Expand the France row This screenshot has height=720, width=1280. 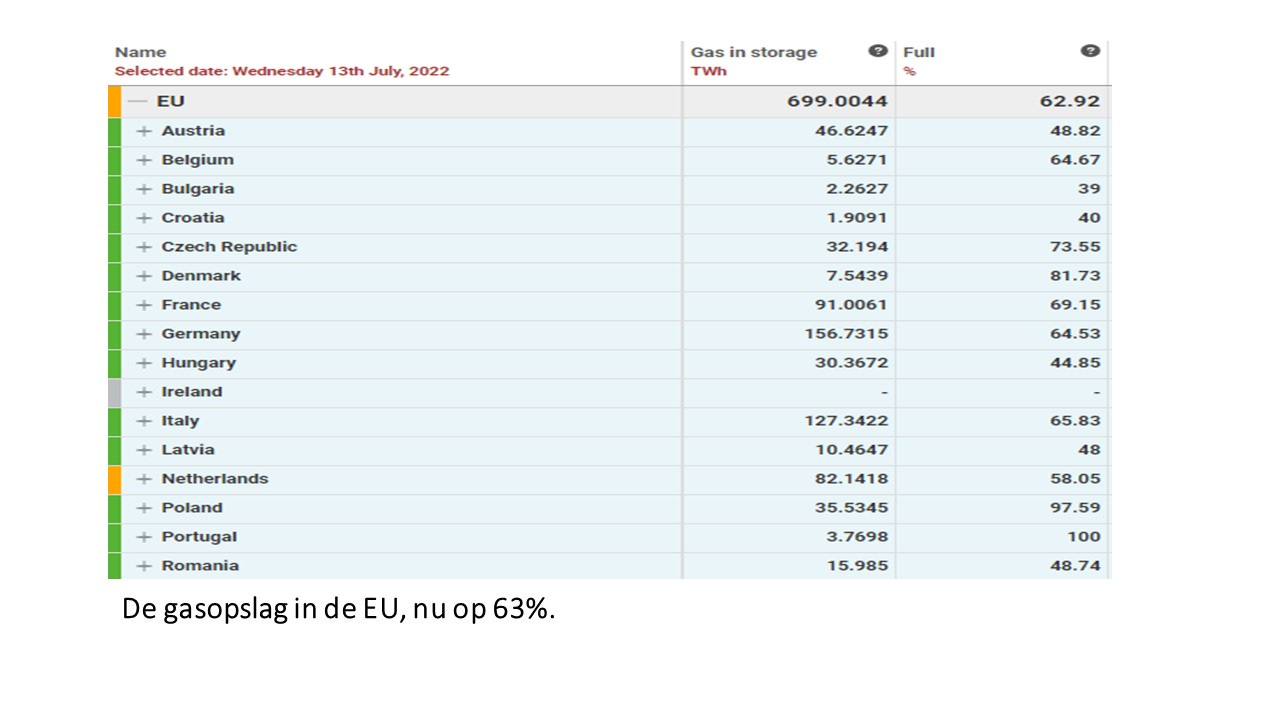coord(144,305)
